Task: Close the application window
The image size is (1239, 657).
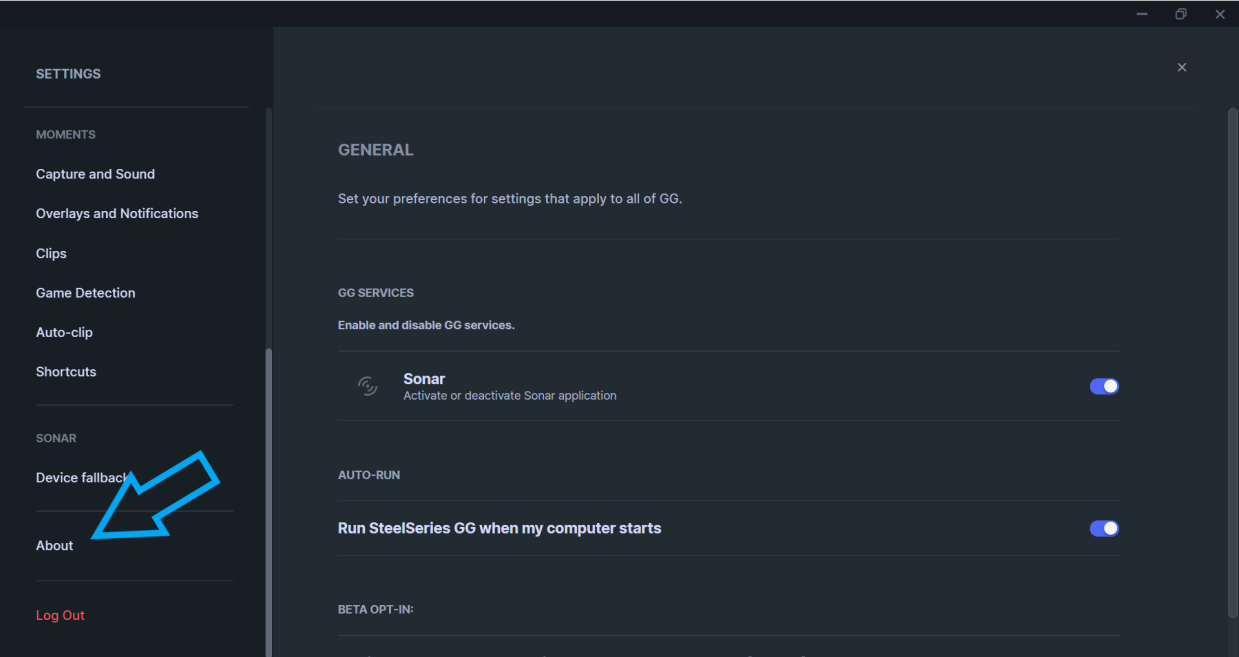Action: point(1220,14)
